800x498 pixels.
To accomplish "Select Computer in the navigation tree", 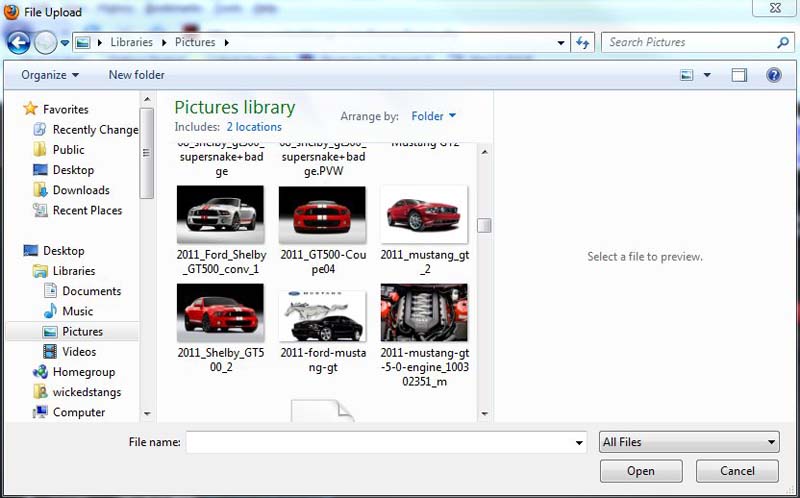I will point(68,412).
